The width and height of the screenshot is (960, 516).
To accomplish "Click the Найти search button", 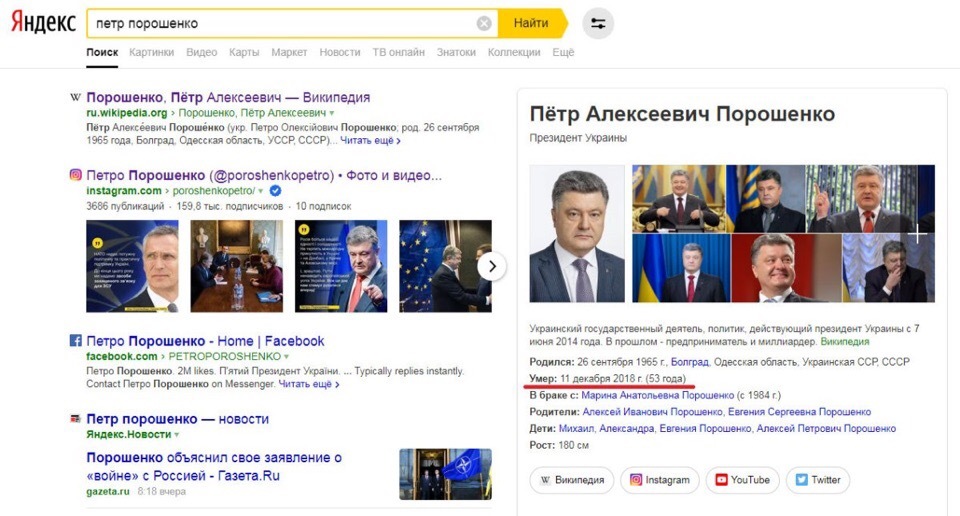I will [x=531, y=23].
